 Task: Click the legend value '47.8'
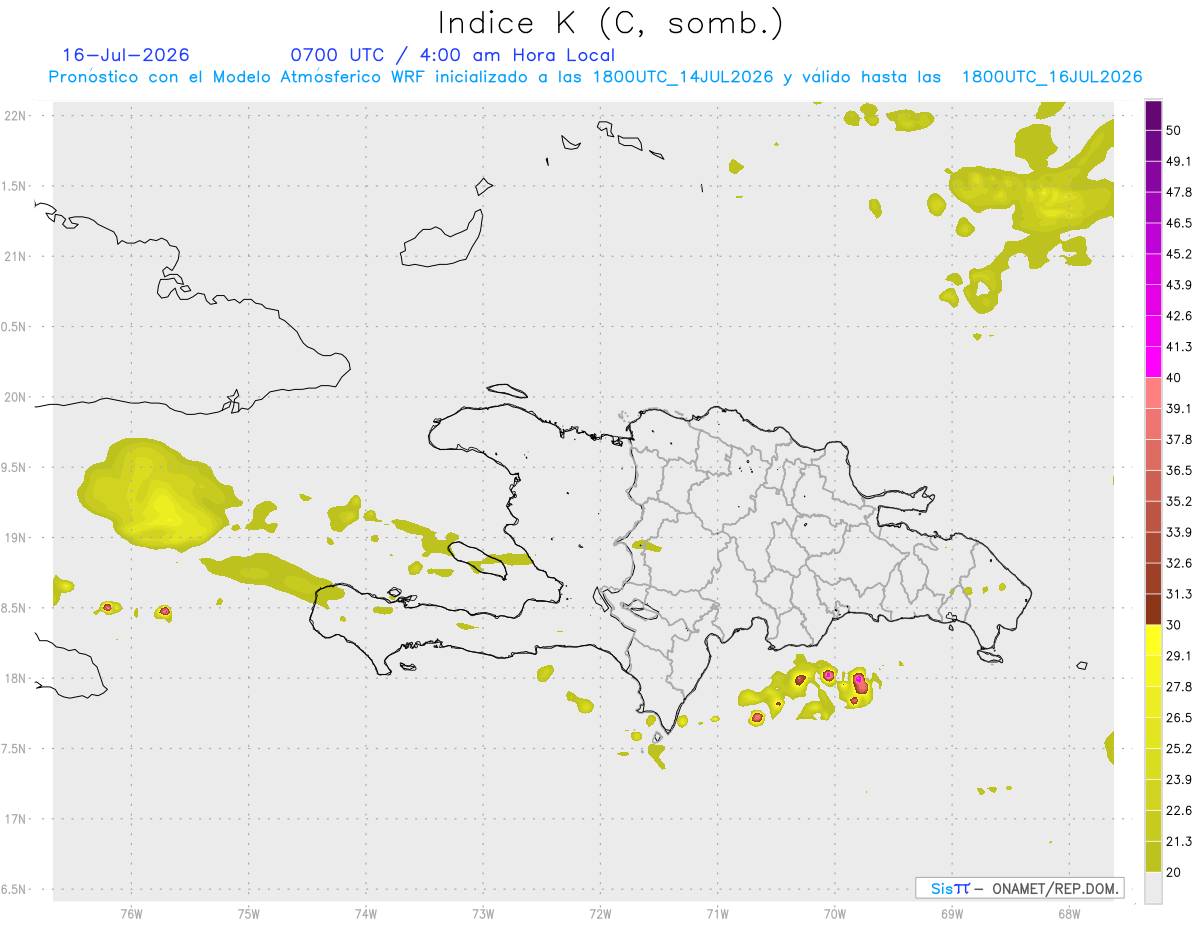point(1179,192)
